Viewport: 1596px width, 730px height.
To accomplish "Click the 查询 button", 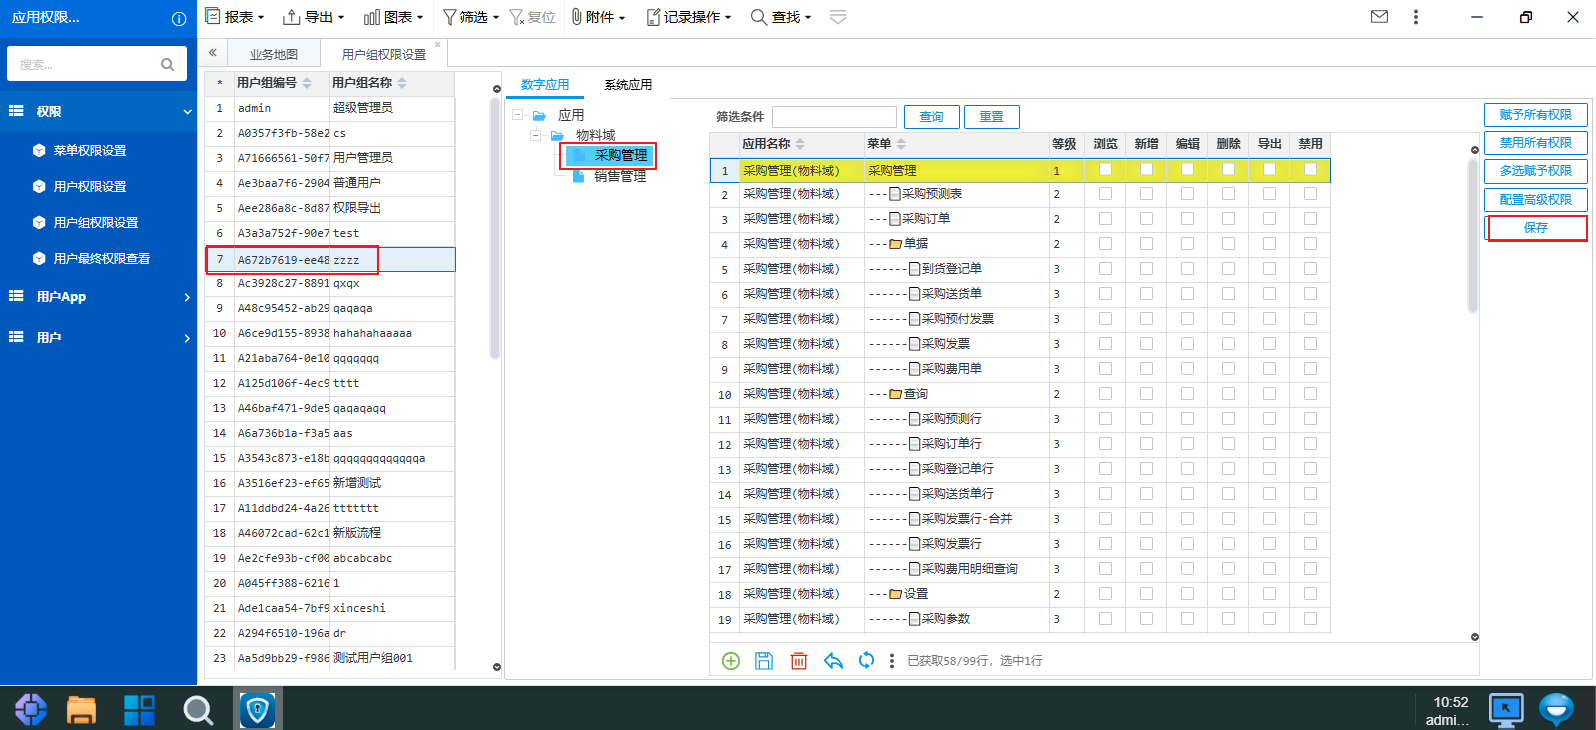I will click(x=931, y=117).
